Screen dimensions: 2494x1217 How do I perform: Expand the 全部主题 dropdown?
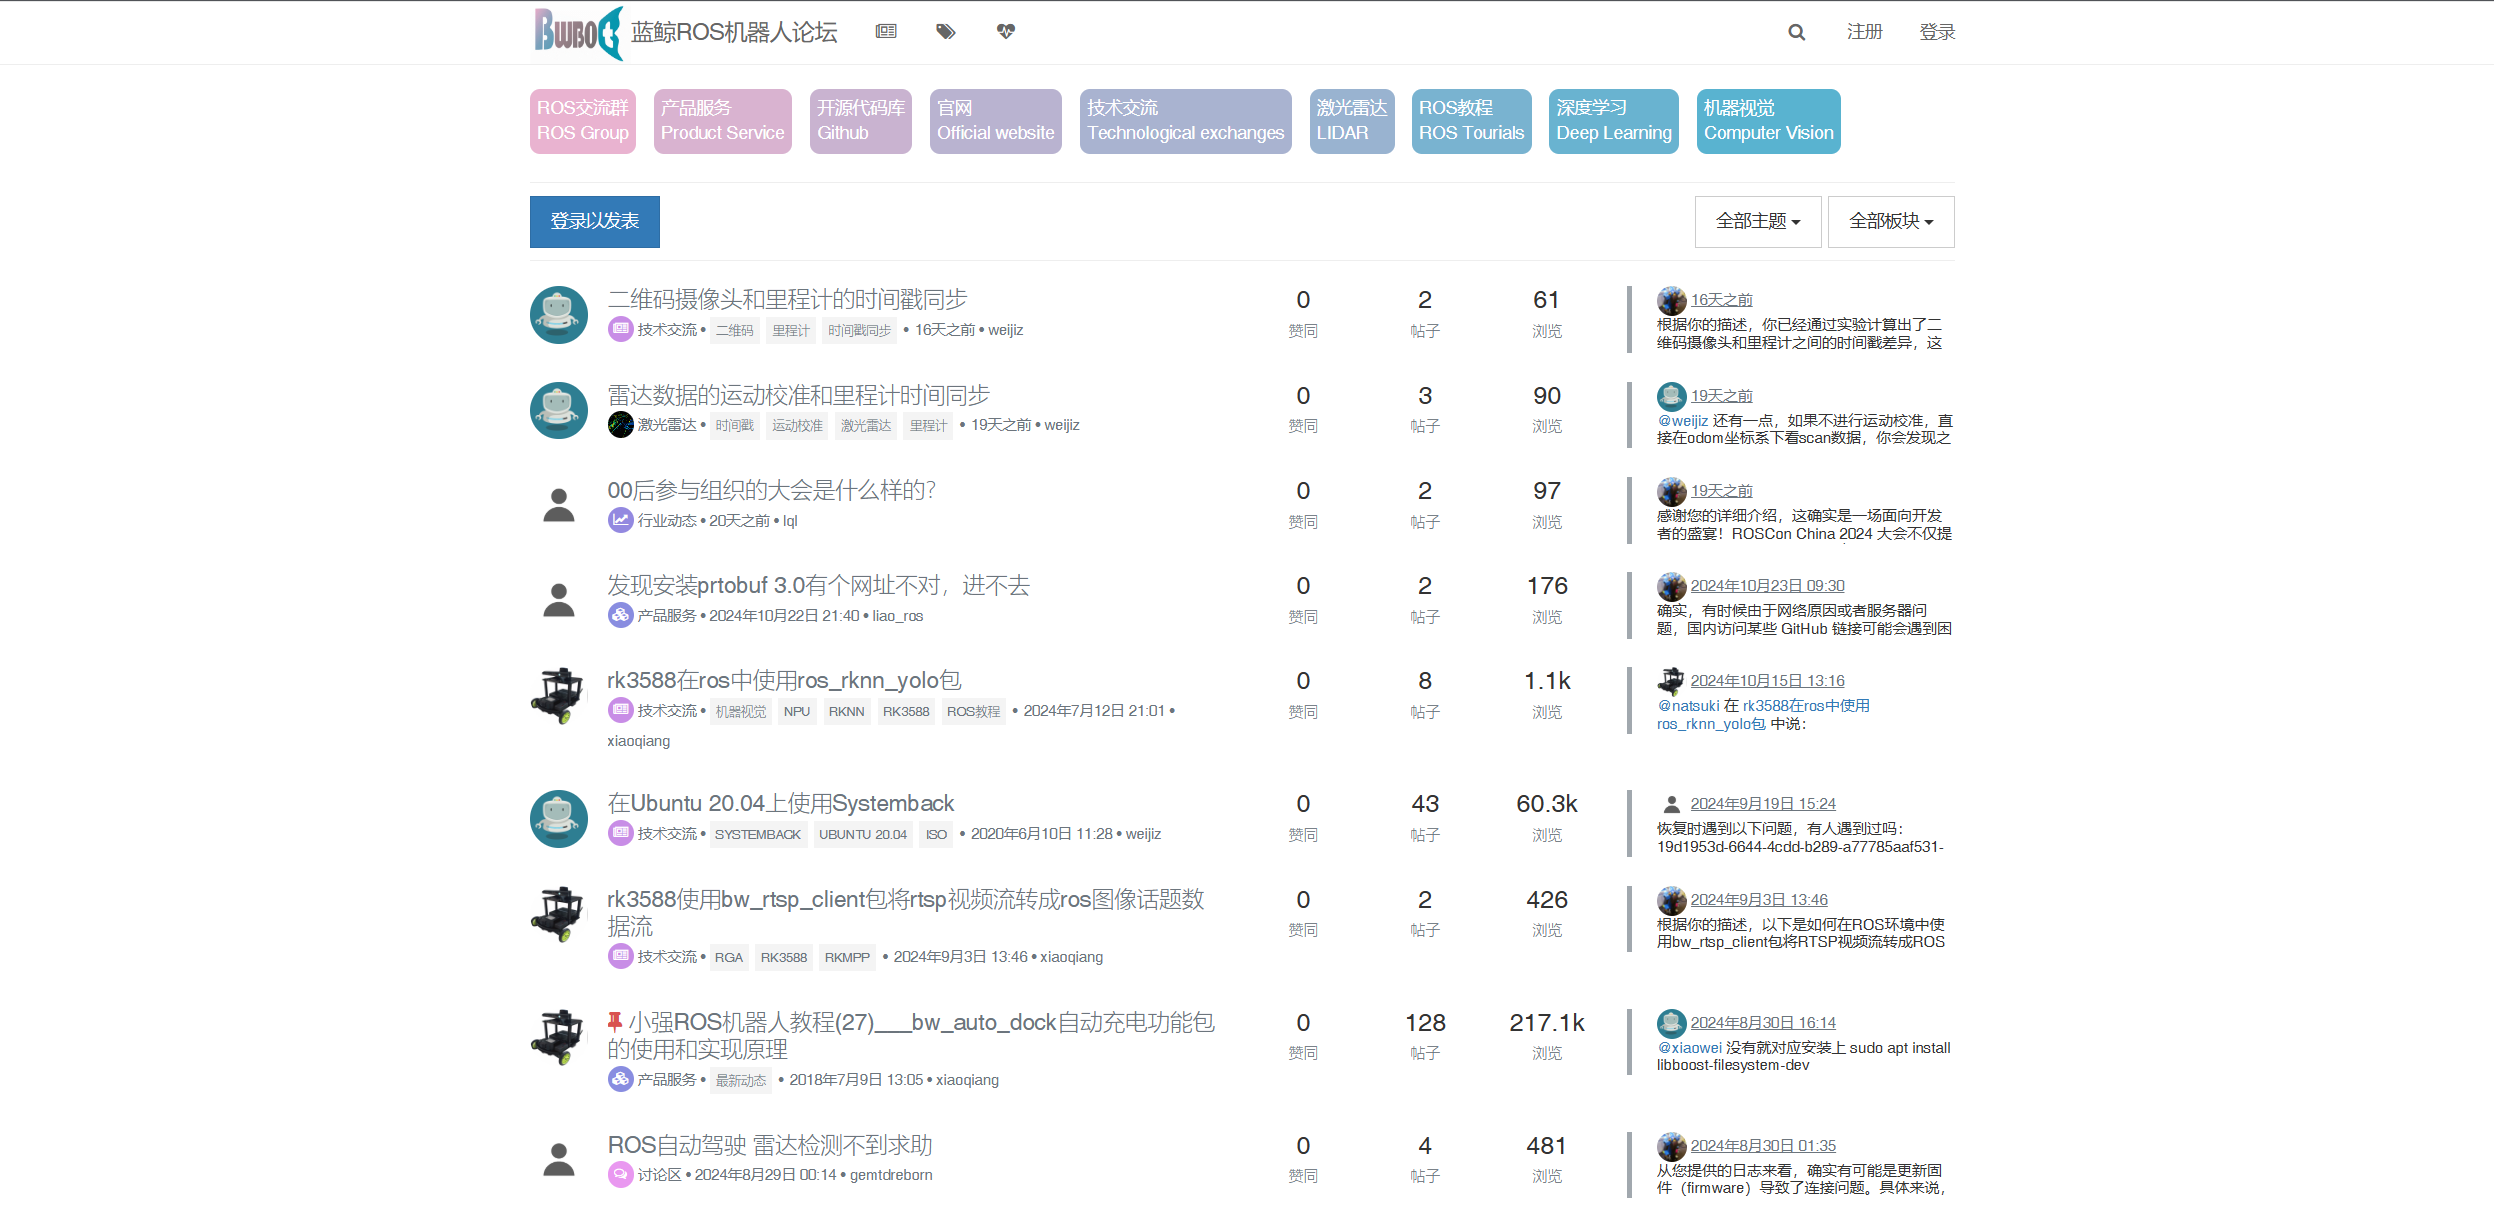pyautogui.click(x=1757, y=221)
